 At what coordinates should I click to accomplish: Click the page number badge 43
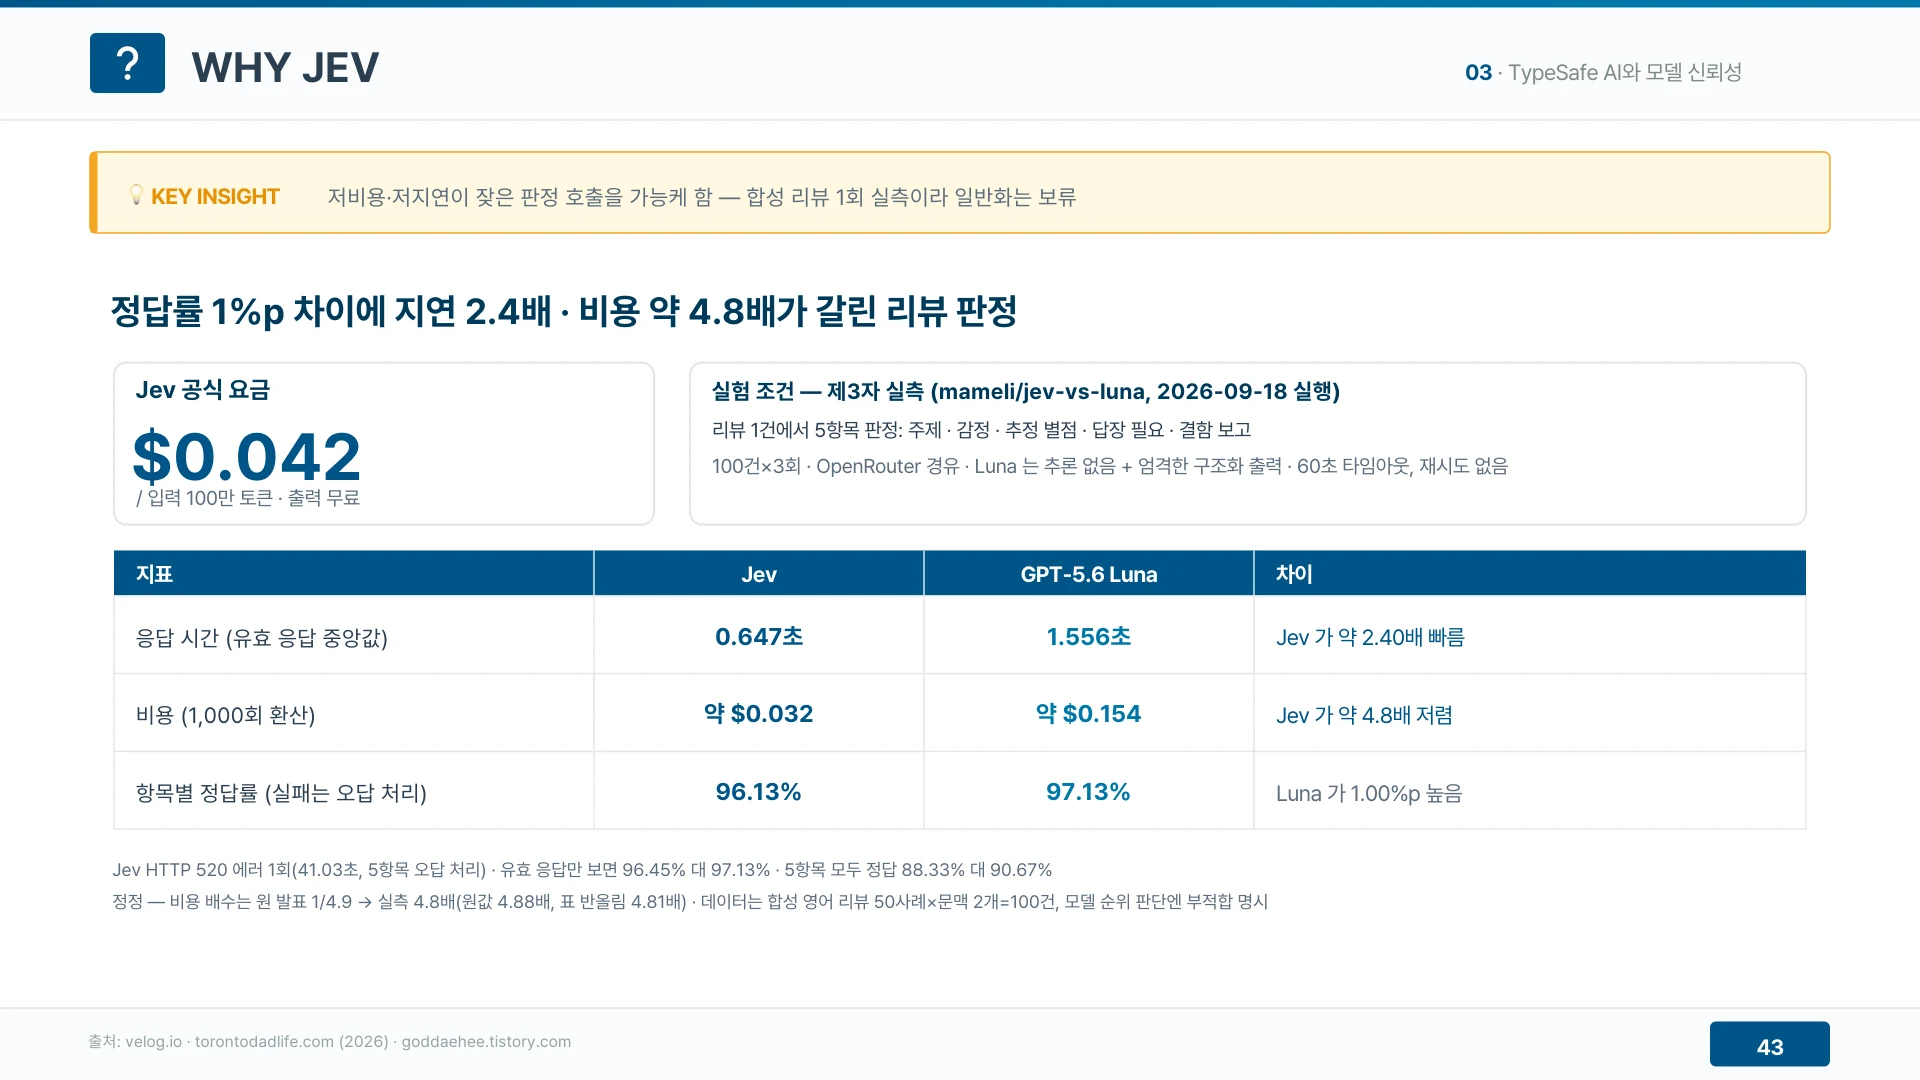(x=1770, y=1045)
